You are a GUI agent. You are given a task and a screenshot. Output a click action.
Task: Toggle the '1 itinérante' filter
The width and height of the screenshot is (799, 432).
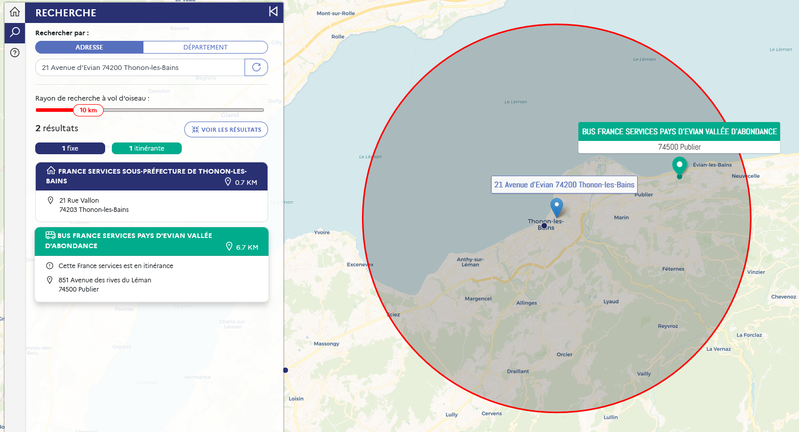pyautogui.click(x=146, y=148)
